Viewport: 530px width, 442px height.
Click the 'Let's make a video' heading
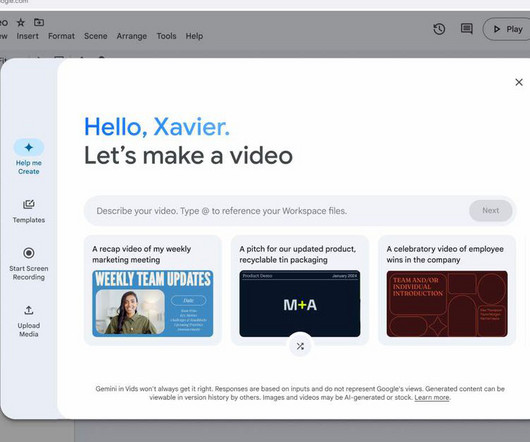click(x=188, y=156)
